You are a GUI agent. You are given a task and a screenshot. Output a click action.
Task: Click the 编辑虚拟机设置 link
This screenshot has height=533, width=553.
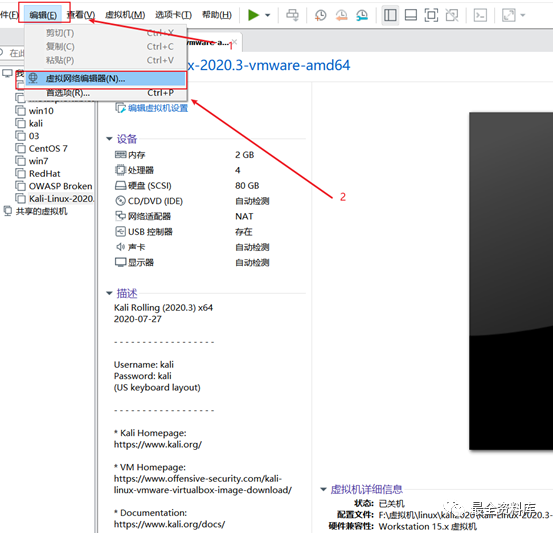pyautogui.click(x=152, y=108)
